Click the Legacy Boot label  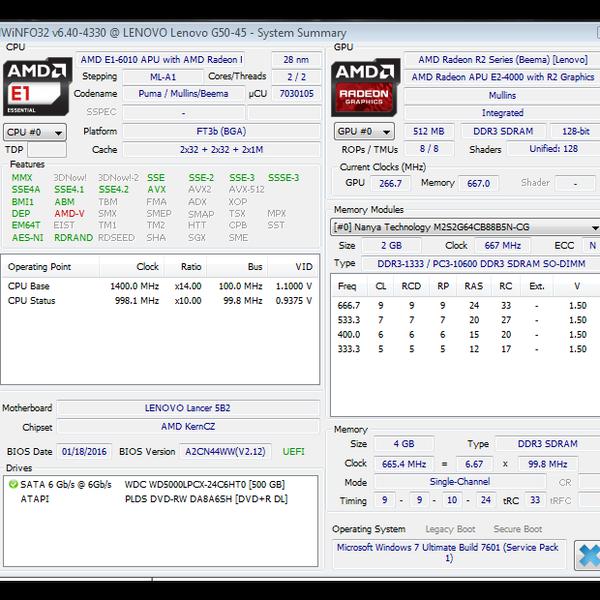450,529
